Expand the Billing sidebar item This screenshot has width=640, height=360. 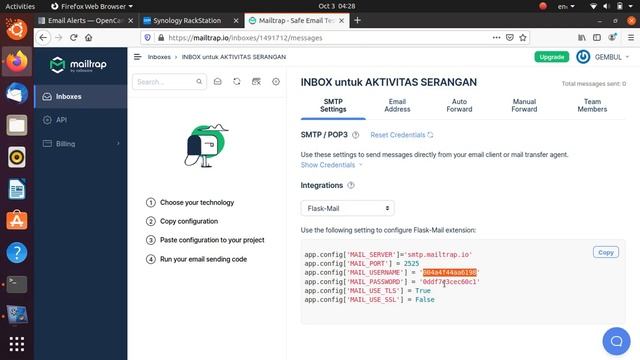pyautogui.click(x=80, y=144)
